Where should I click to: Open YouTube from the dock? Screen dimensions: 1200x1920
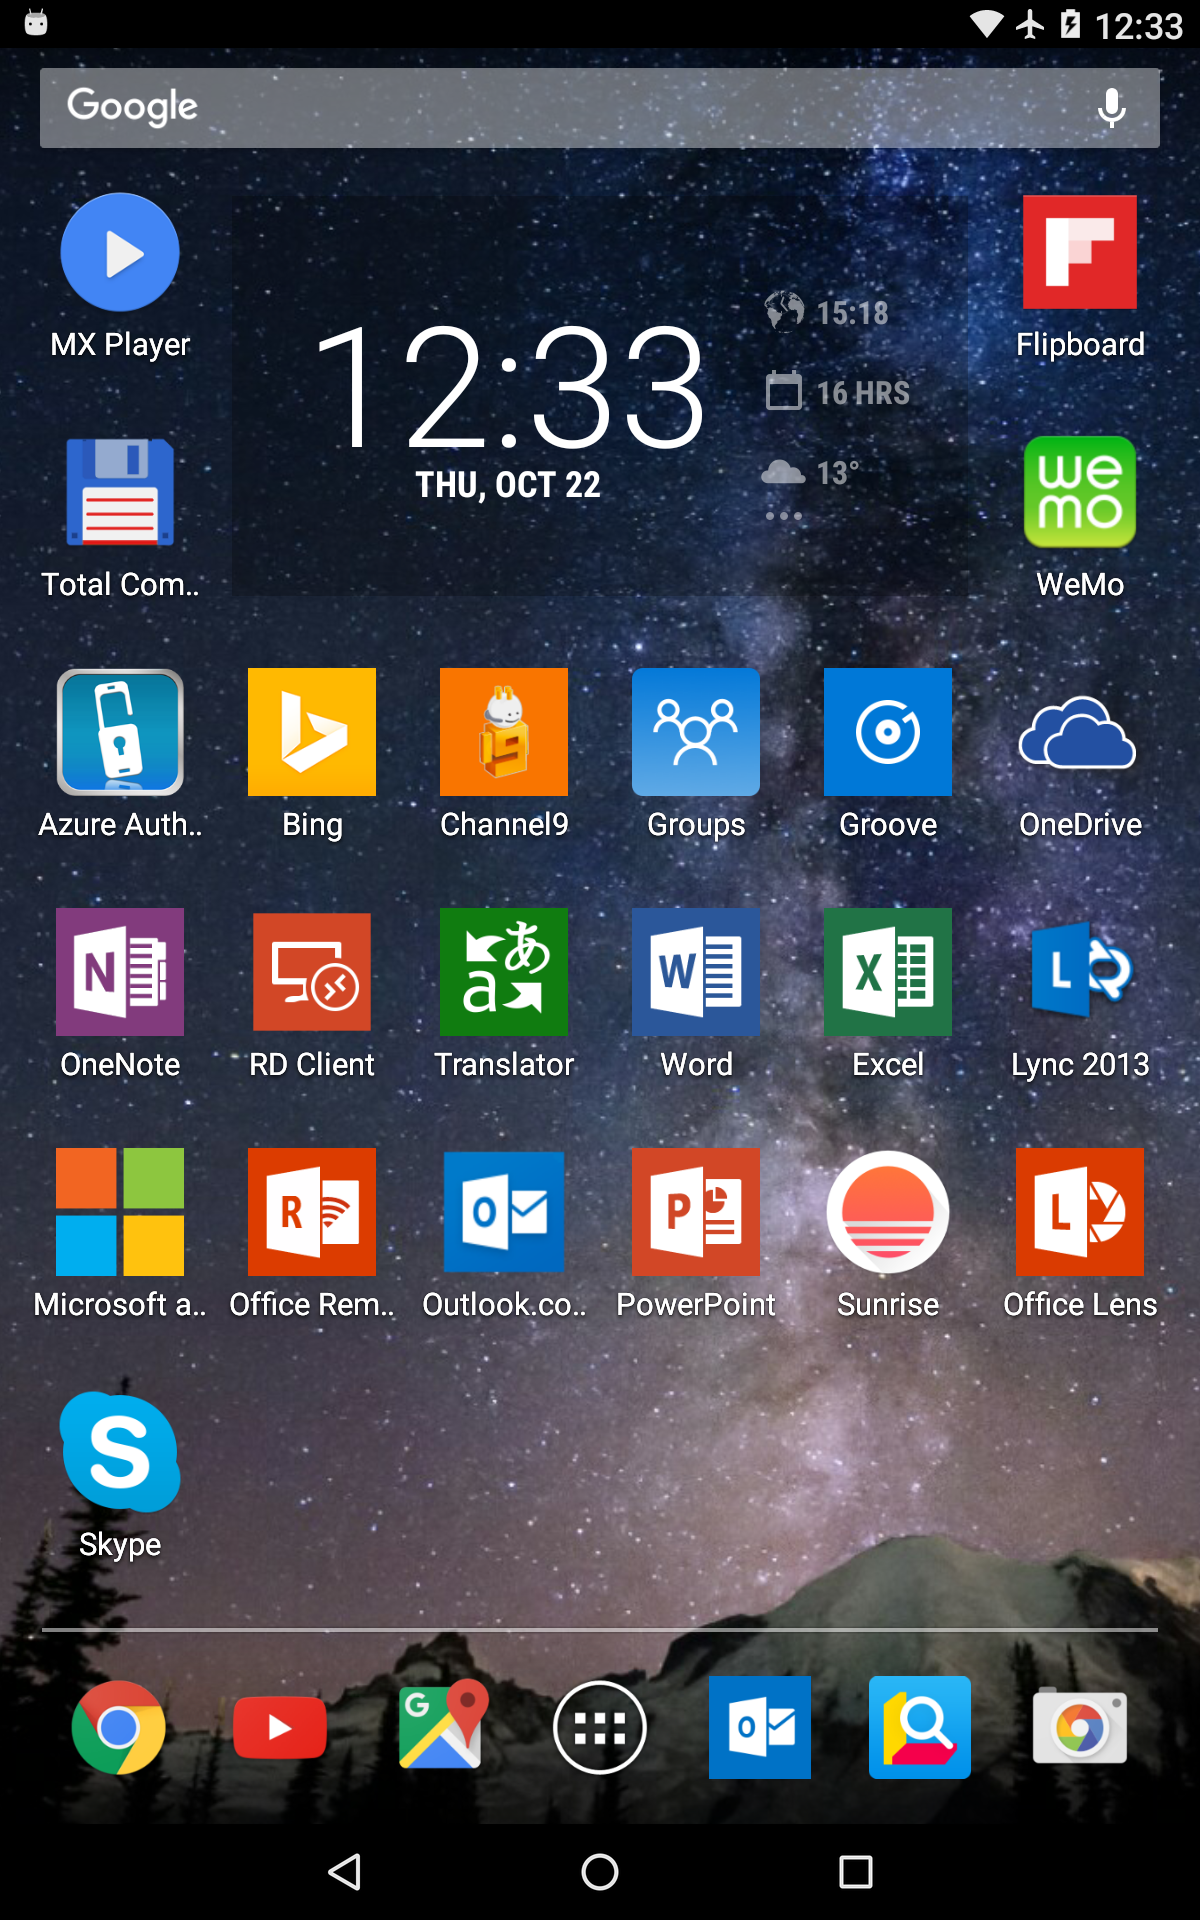coord(280,1727)
